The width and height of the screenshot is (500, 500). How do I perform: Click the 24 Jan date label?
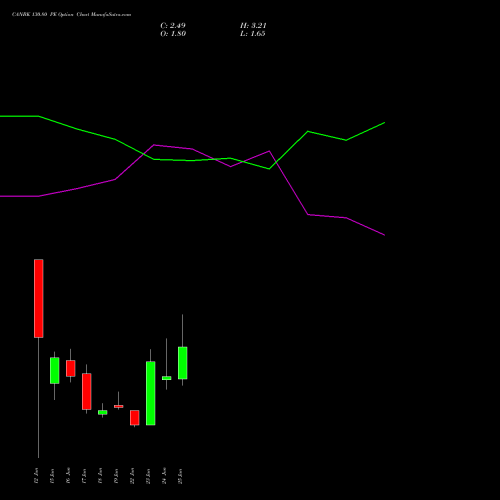(164, 476)
